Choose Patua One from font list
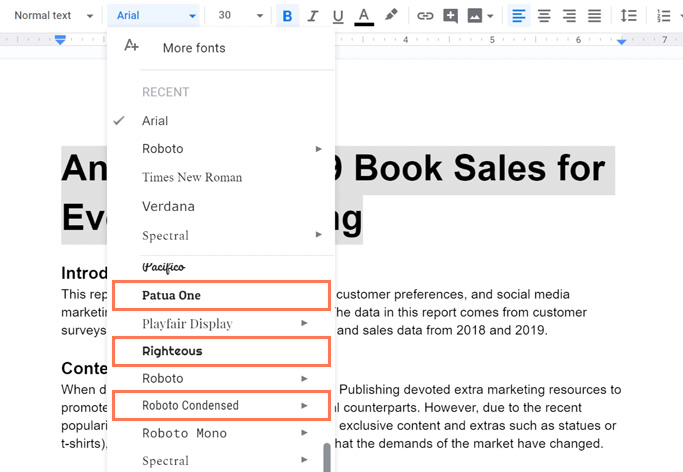Viewport: 683px width, 472px height. pyautogui.click(x=171, y=296)
